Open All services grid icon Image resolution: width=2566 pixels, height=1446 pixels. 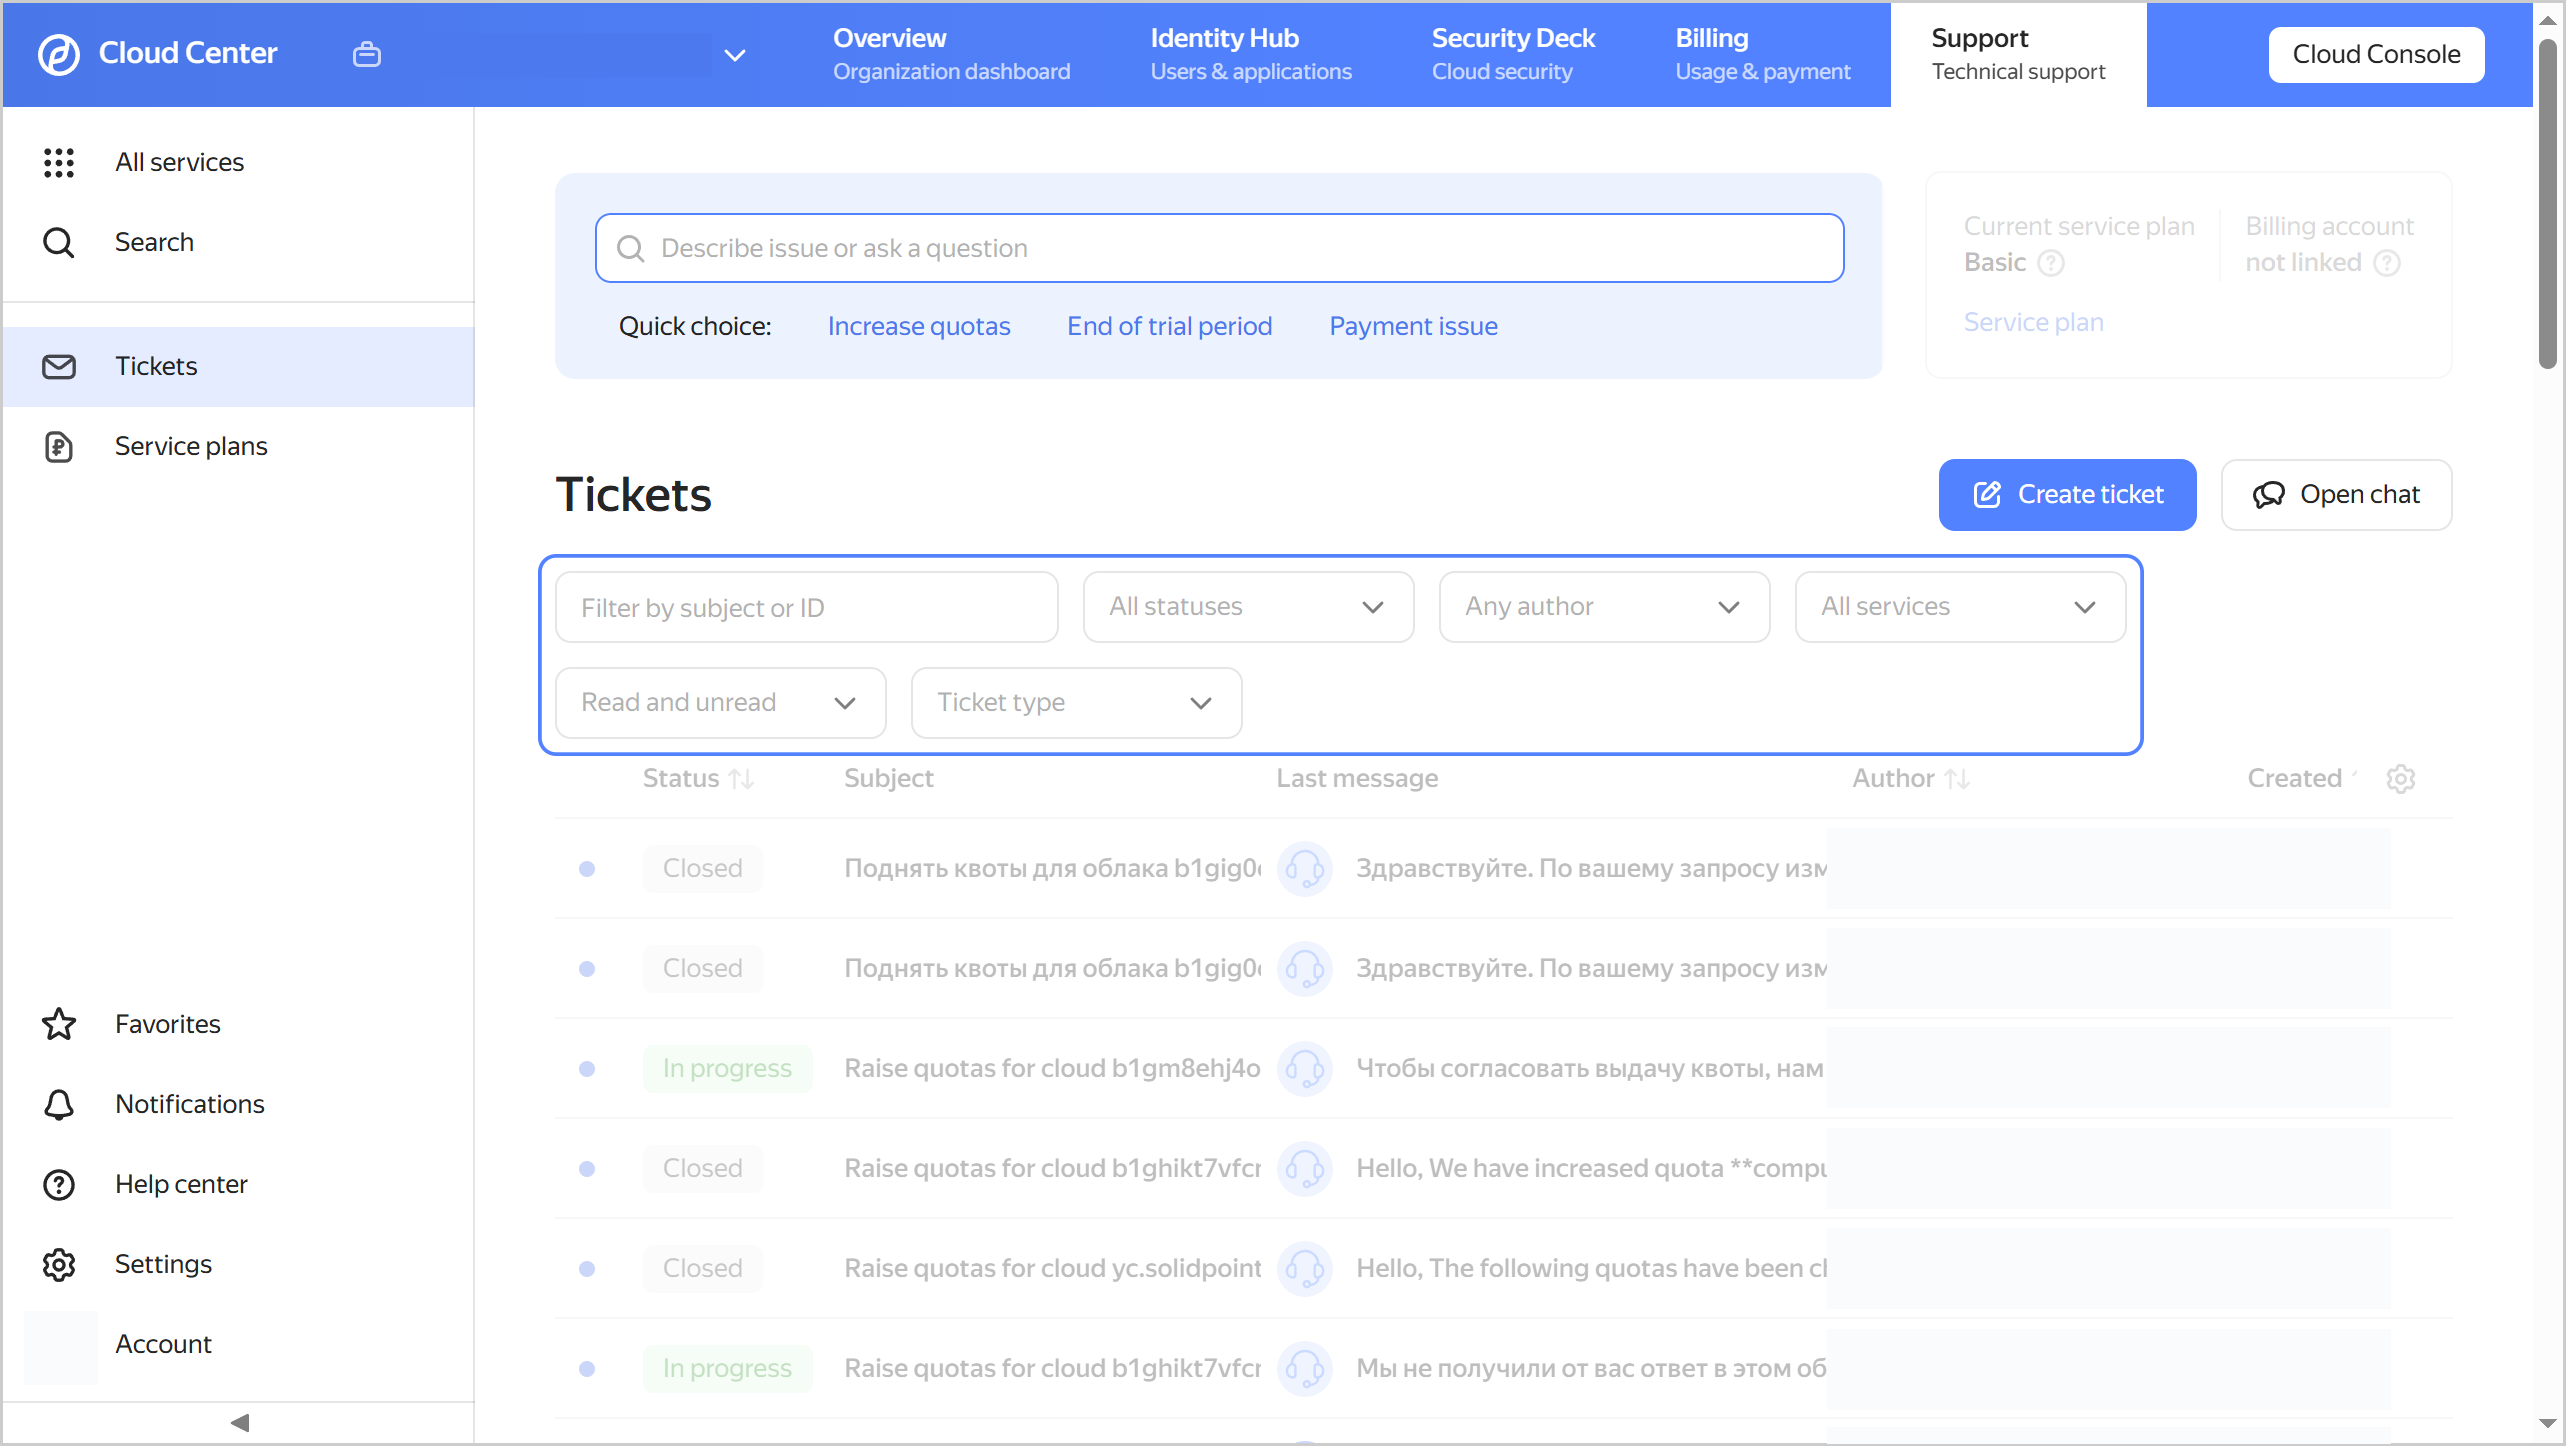59,162
